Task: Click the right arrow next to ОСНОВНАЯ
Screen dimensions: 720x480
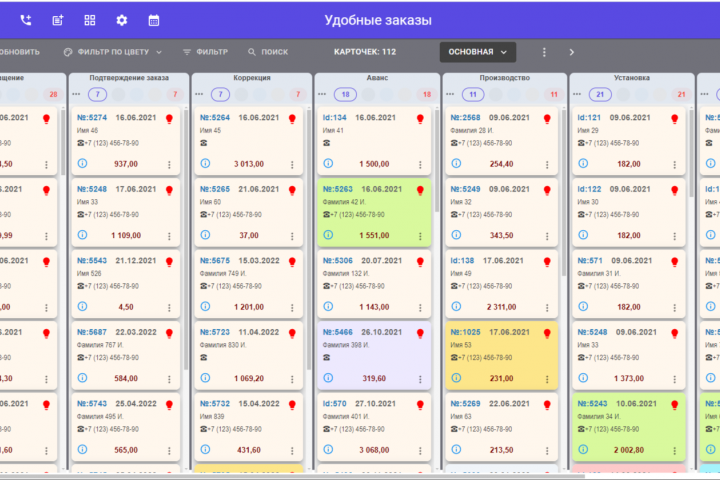Action: [572, 52]
